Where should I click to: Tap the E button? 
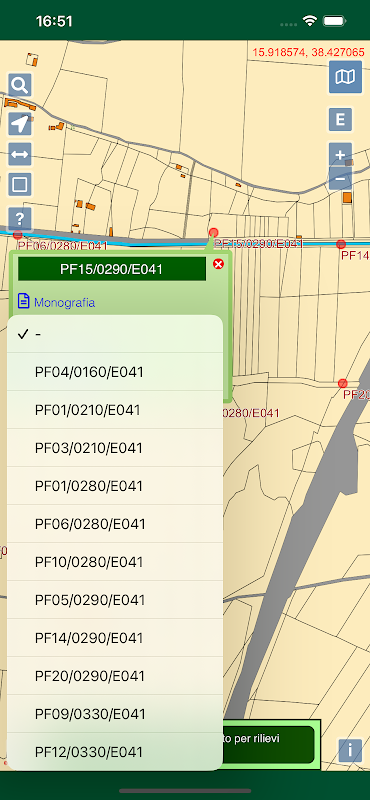pos(340,120)
